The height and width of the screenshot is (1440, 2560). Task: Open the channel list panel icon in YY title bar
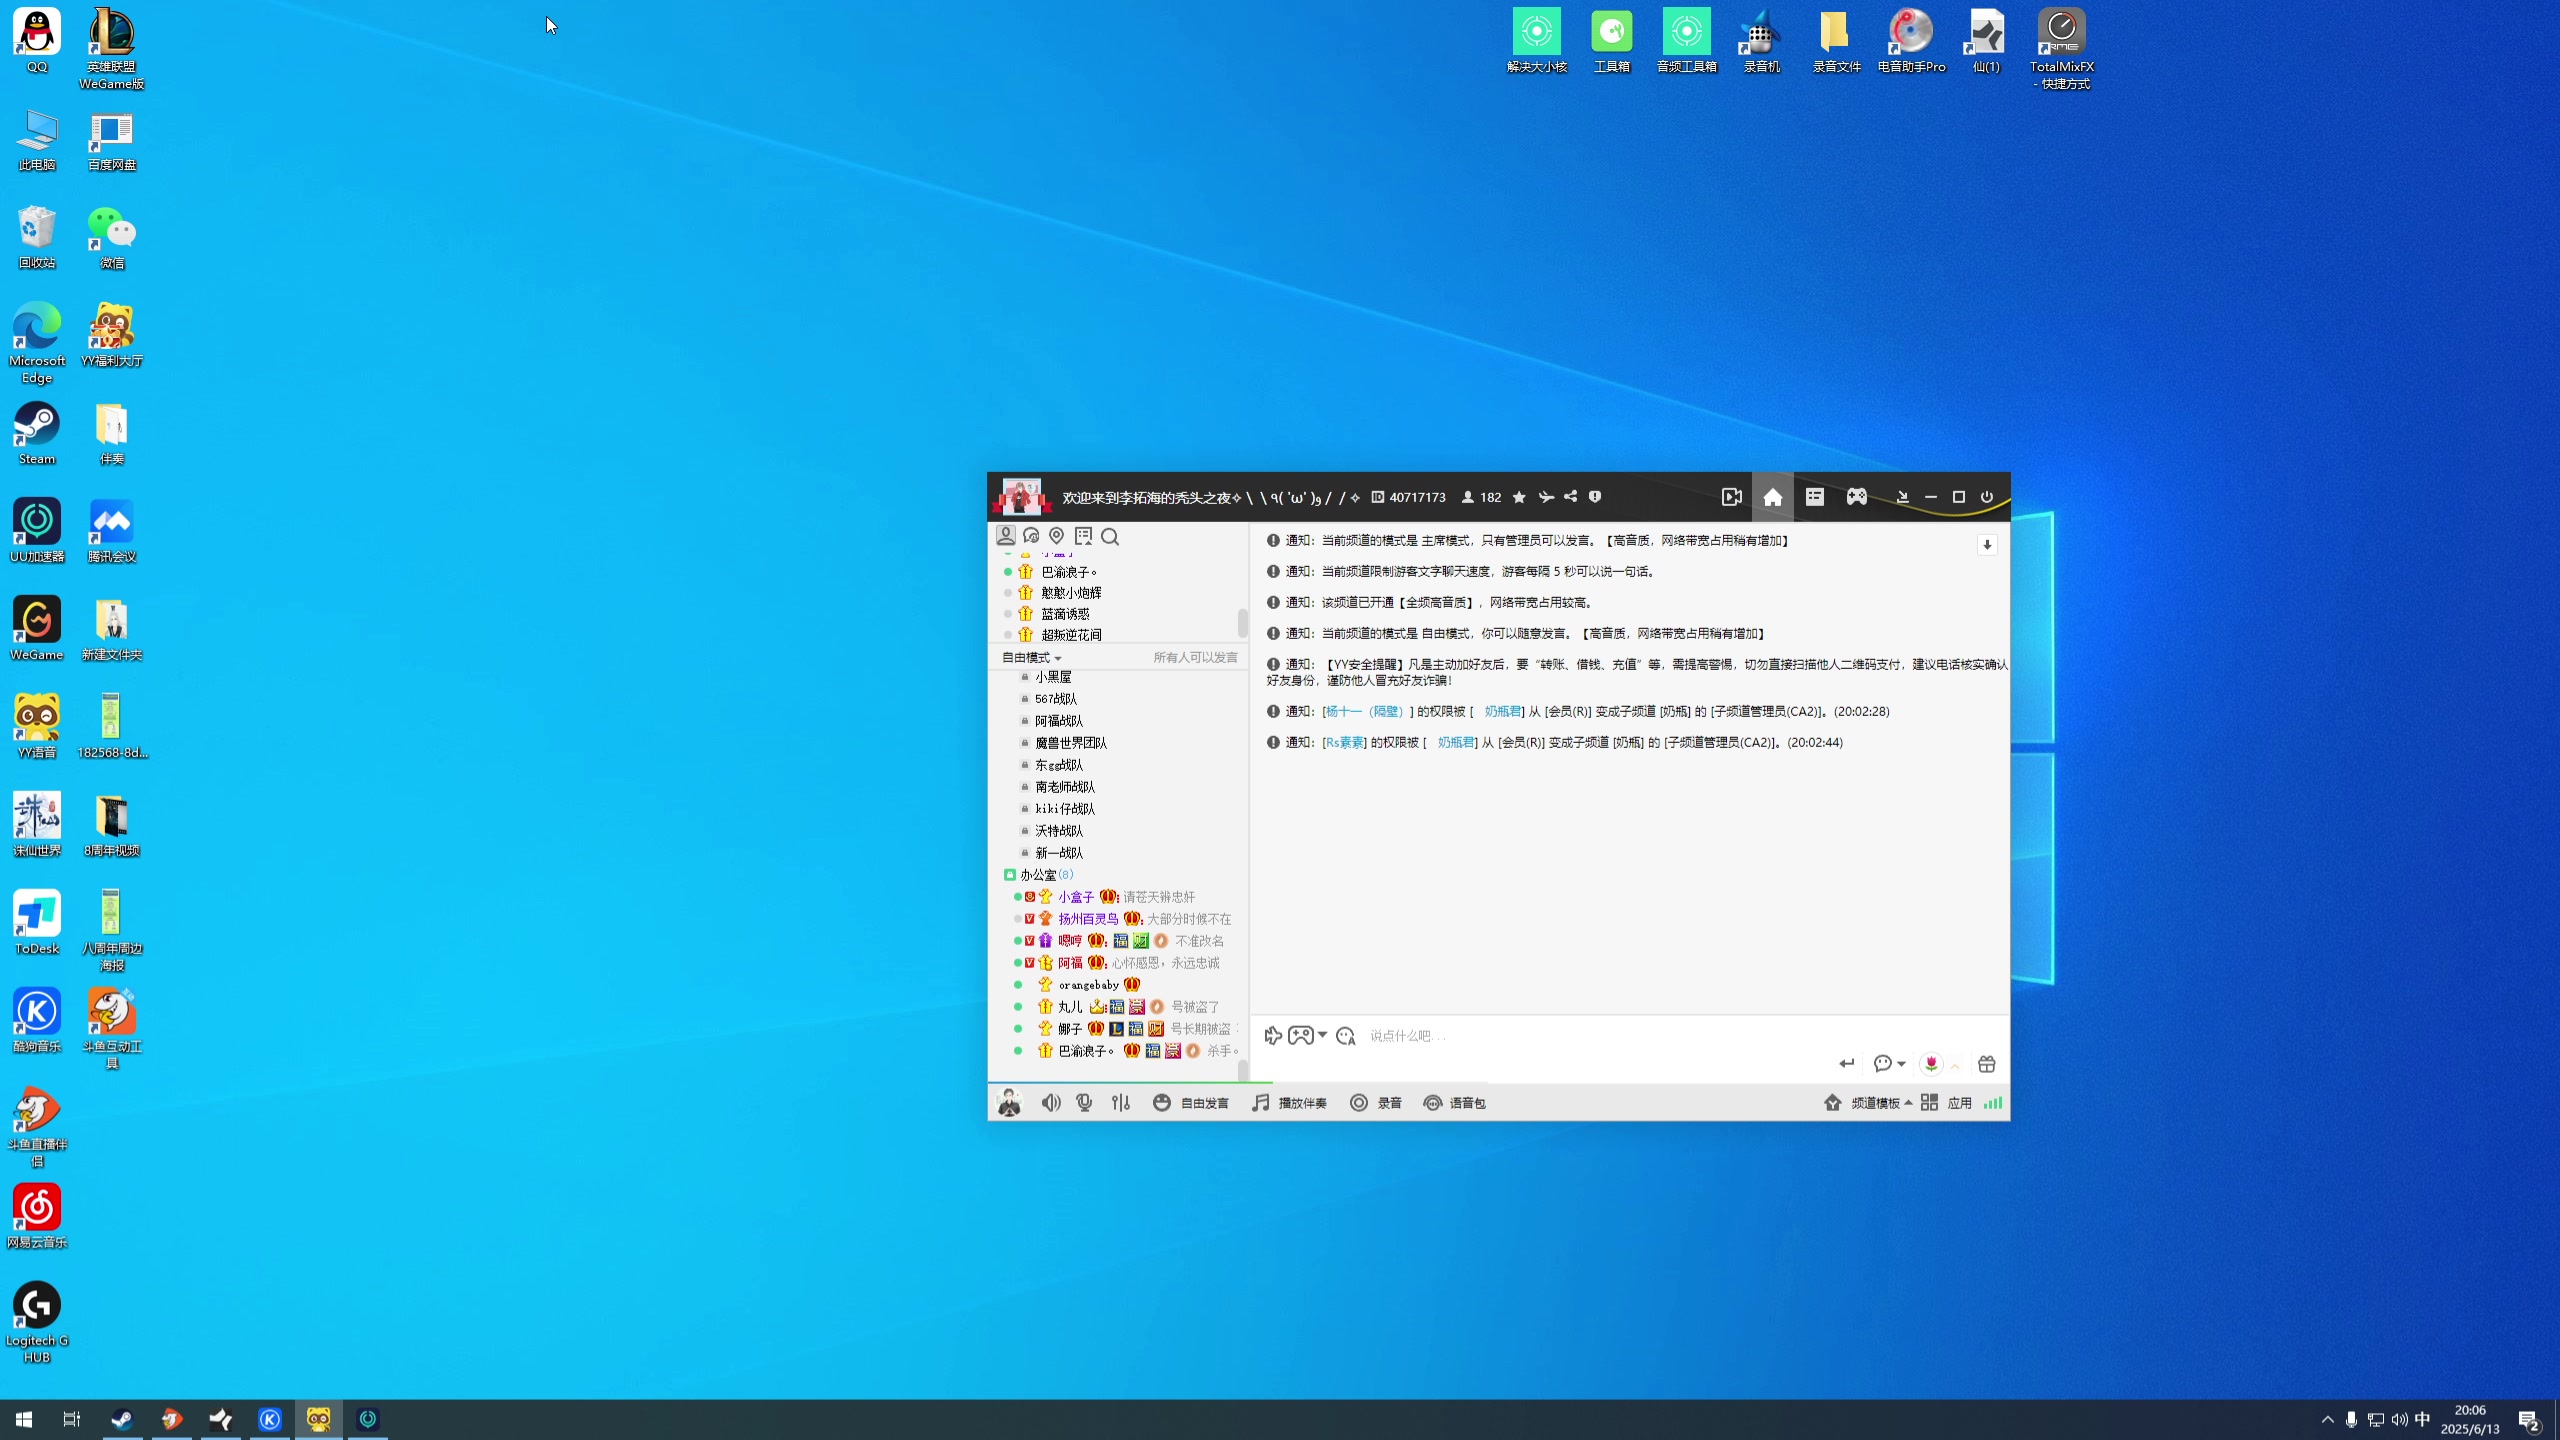(1814, 497)
